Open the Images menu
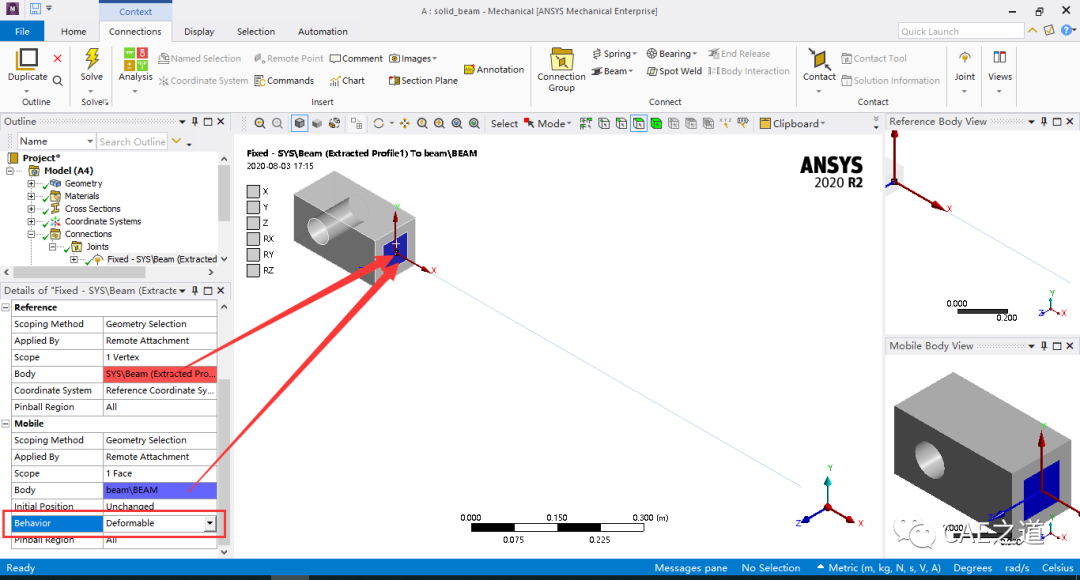1080x580 pixels. pos(413,59)
